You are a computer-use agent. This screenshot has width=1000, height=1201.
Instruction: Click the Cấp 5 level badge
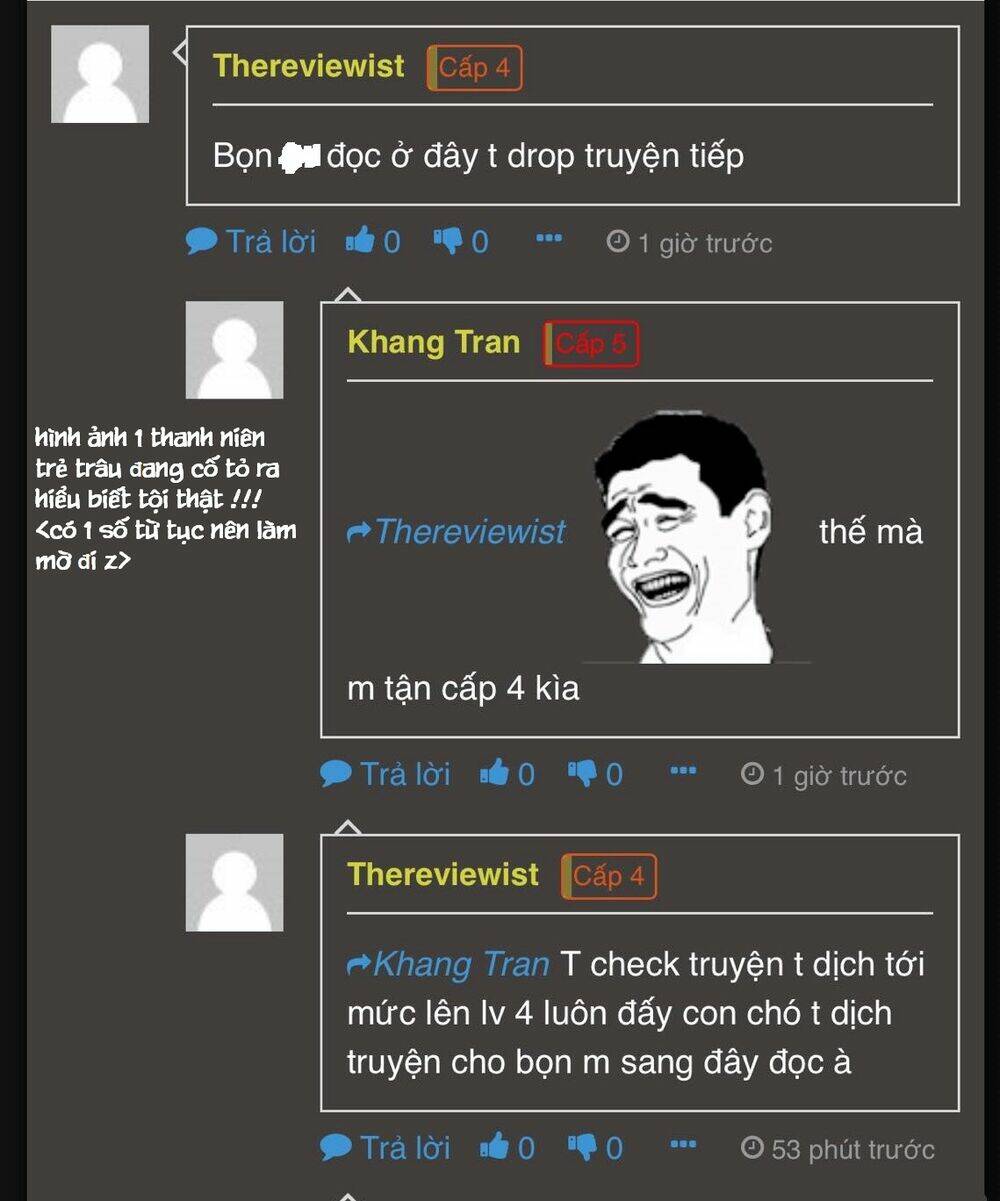point(591,344)
